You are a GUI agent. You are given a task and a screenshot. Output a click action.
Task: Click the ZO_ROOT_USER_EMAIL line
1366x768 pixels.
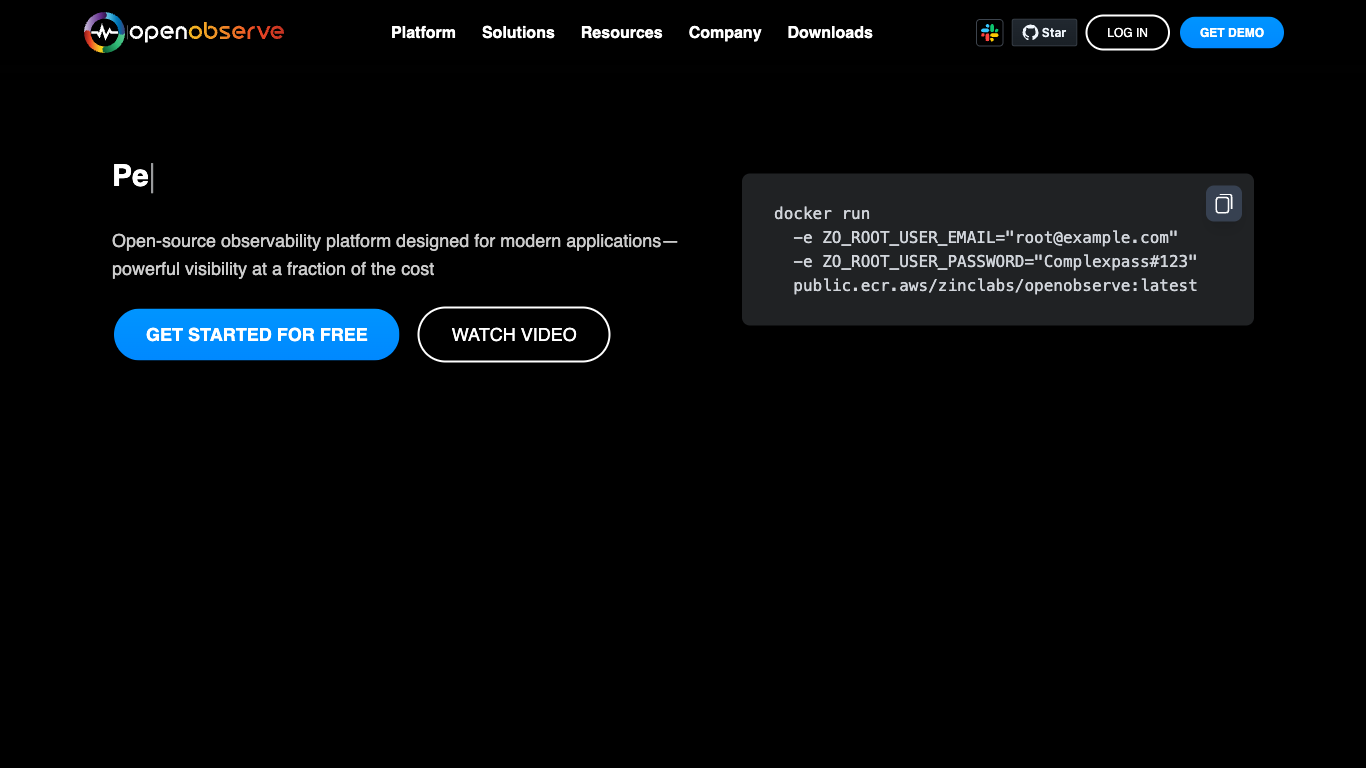click(x=985, y=237)
